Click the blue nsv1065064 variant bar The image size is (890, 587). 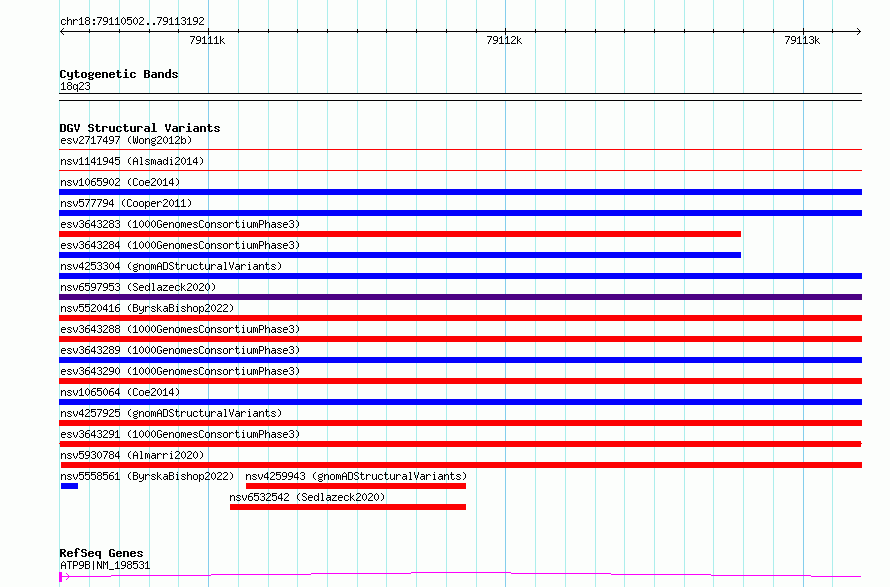[460, 402]
